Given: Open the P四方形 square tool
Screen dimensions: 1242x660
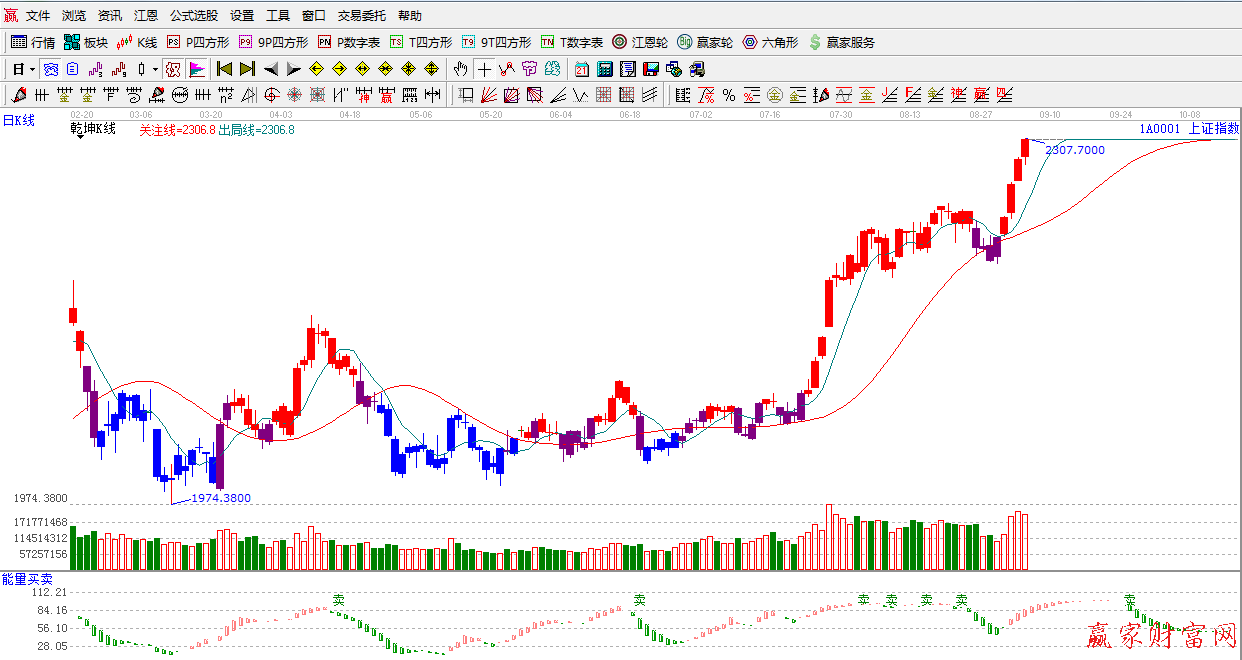Looking at the screenshot, I should pyautogui.click(x=198, y=42).
